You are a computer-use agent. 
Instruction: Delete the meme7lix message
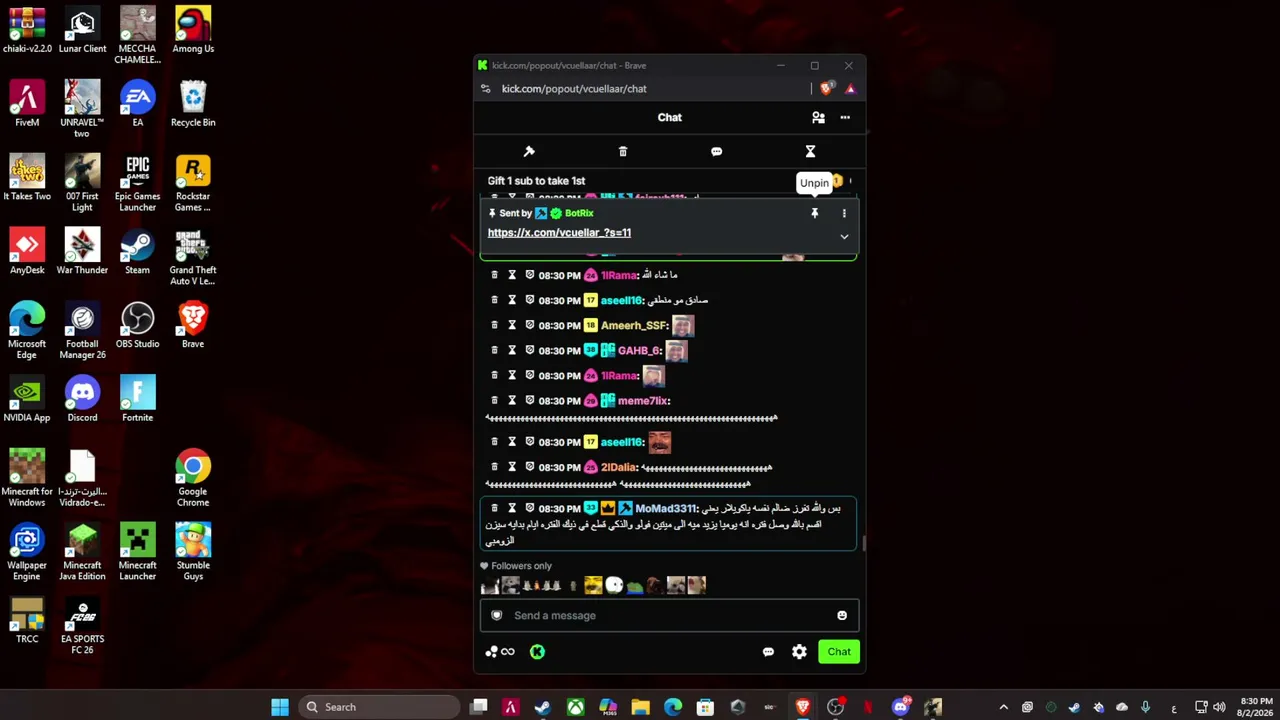point(494,400)
